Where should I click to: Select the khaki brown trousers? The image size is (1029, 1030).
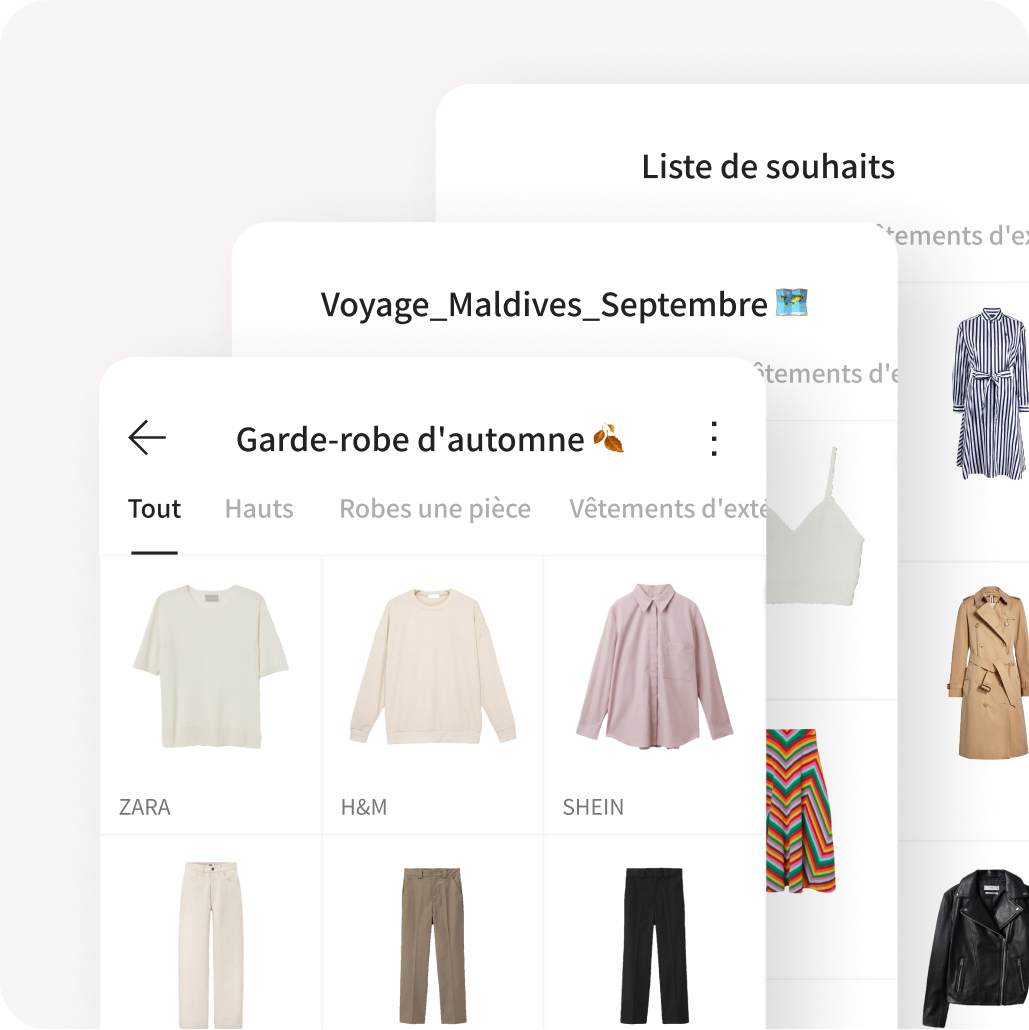(x=433, y=933)
